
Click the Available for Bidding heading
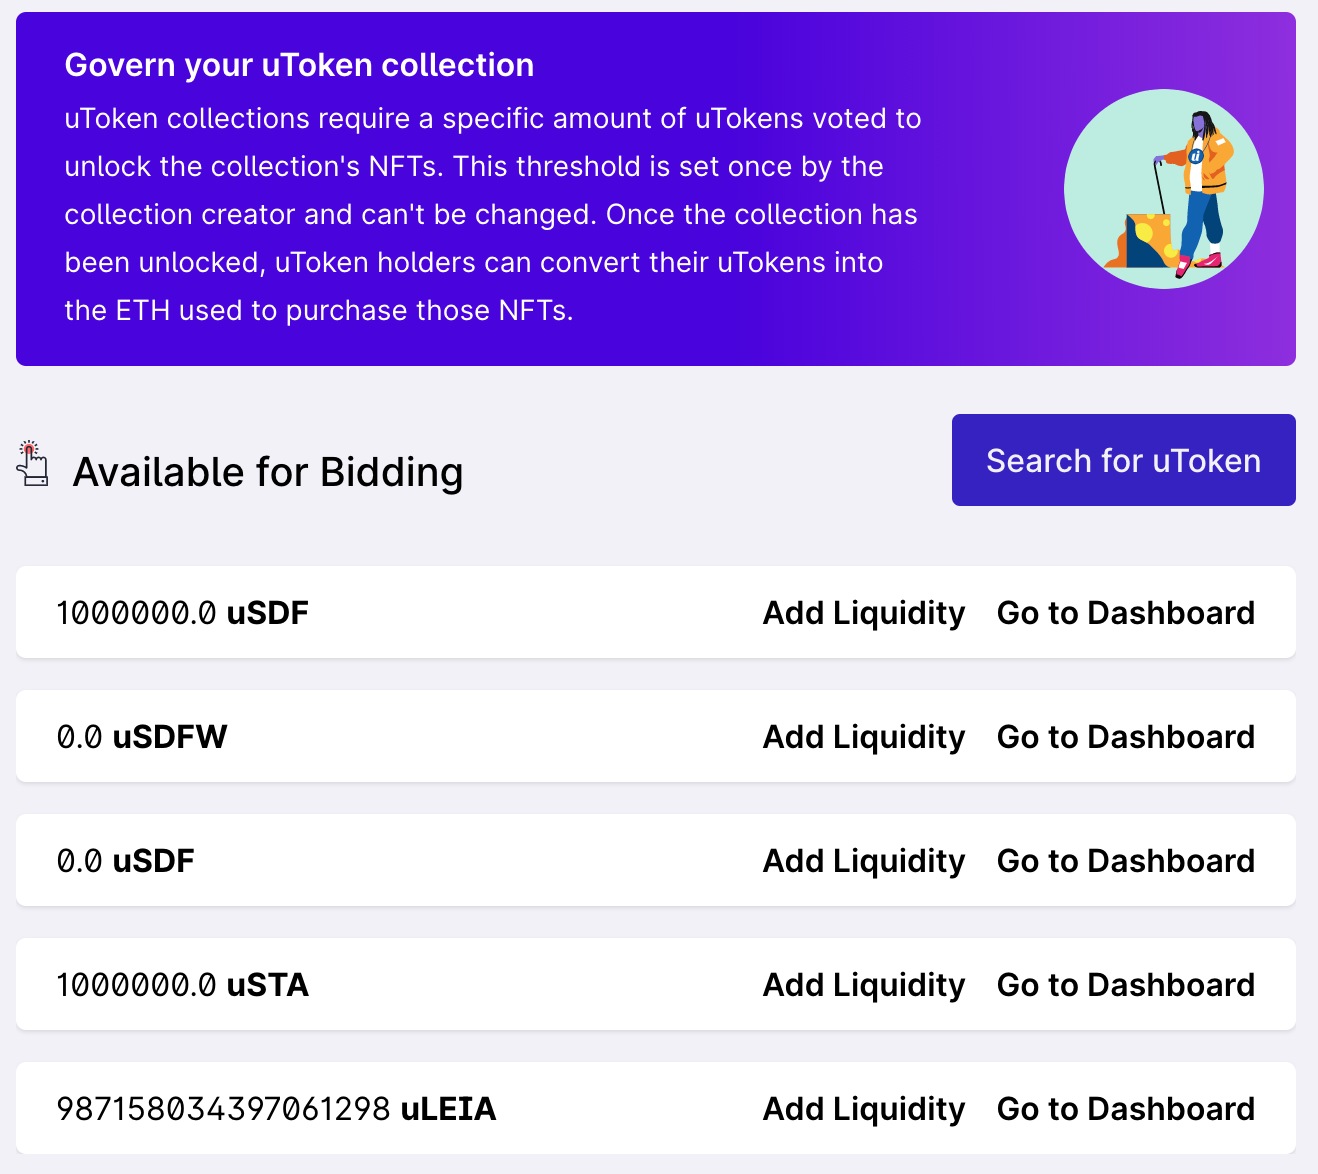(x=268, y=472)
